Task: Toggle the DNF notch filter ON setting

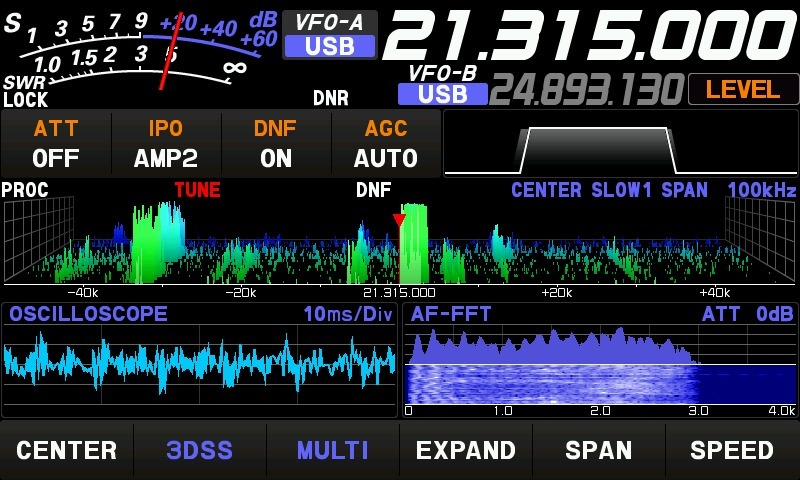Action: [274, 144]
